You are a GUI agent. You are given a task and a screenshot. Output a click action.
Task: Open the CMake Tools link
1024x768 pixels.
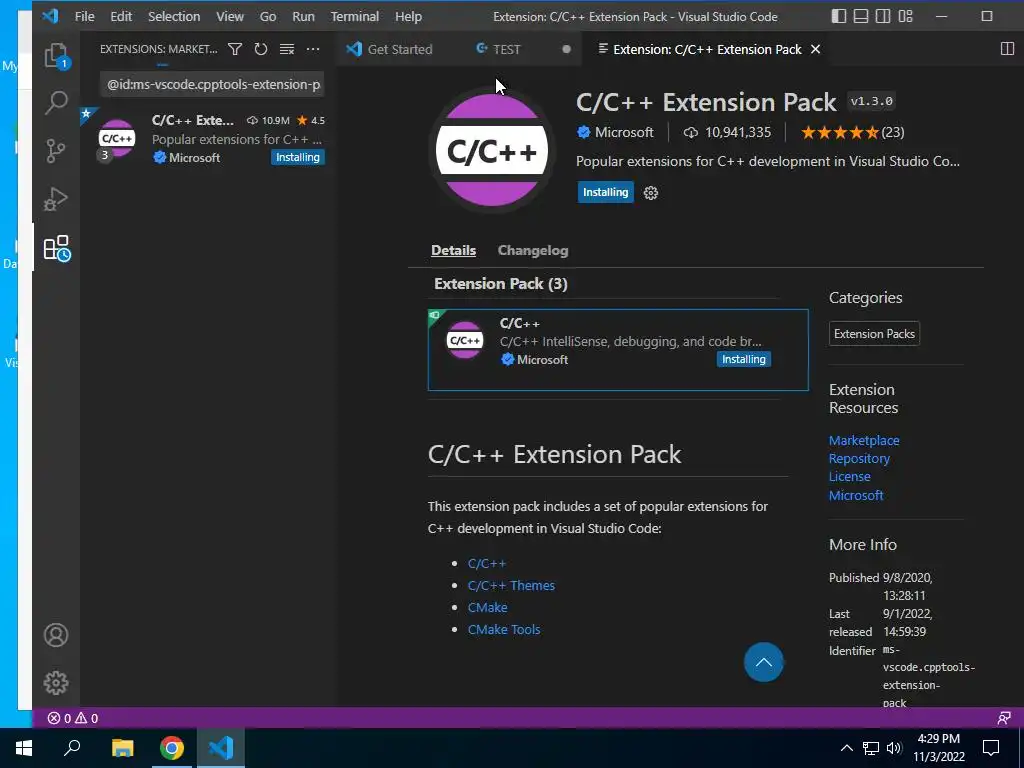(x=504, y=630)
